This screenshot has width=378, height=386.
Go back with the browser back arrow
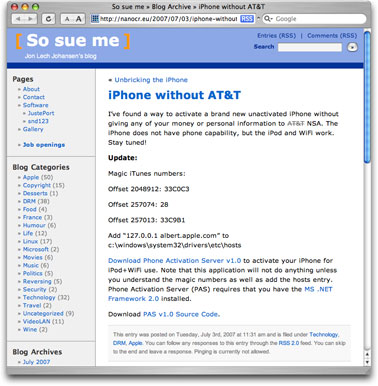[18, 19]
